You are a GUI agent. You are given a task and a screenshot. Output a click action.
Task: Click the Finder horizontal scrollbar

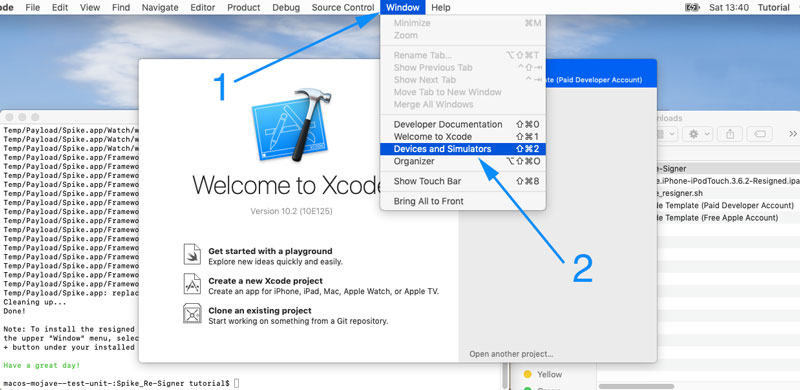tap(638, 386)
